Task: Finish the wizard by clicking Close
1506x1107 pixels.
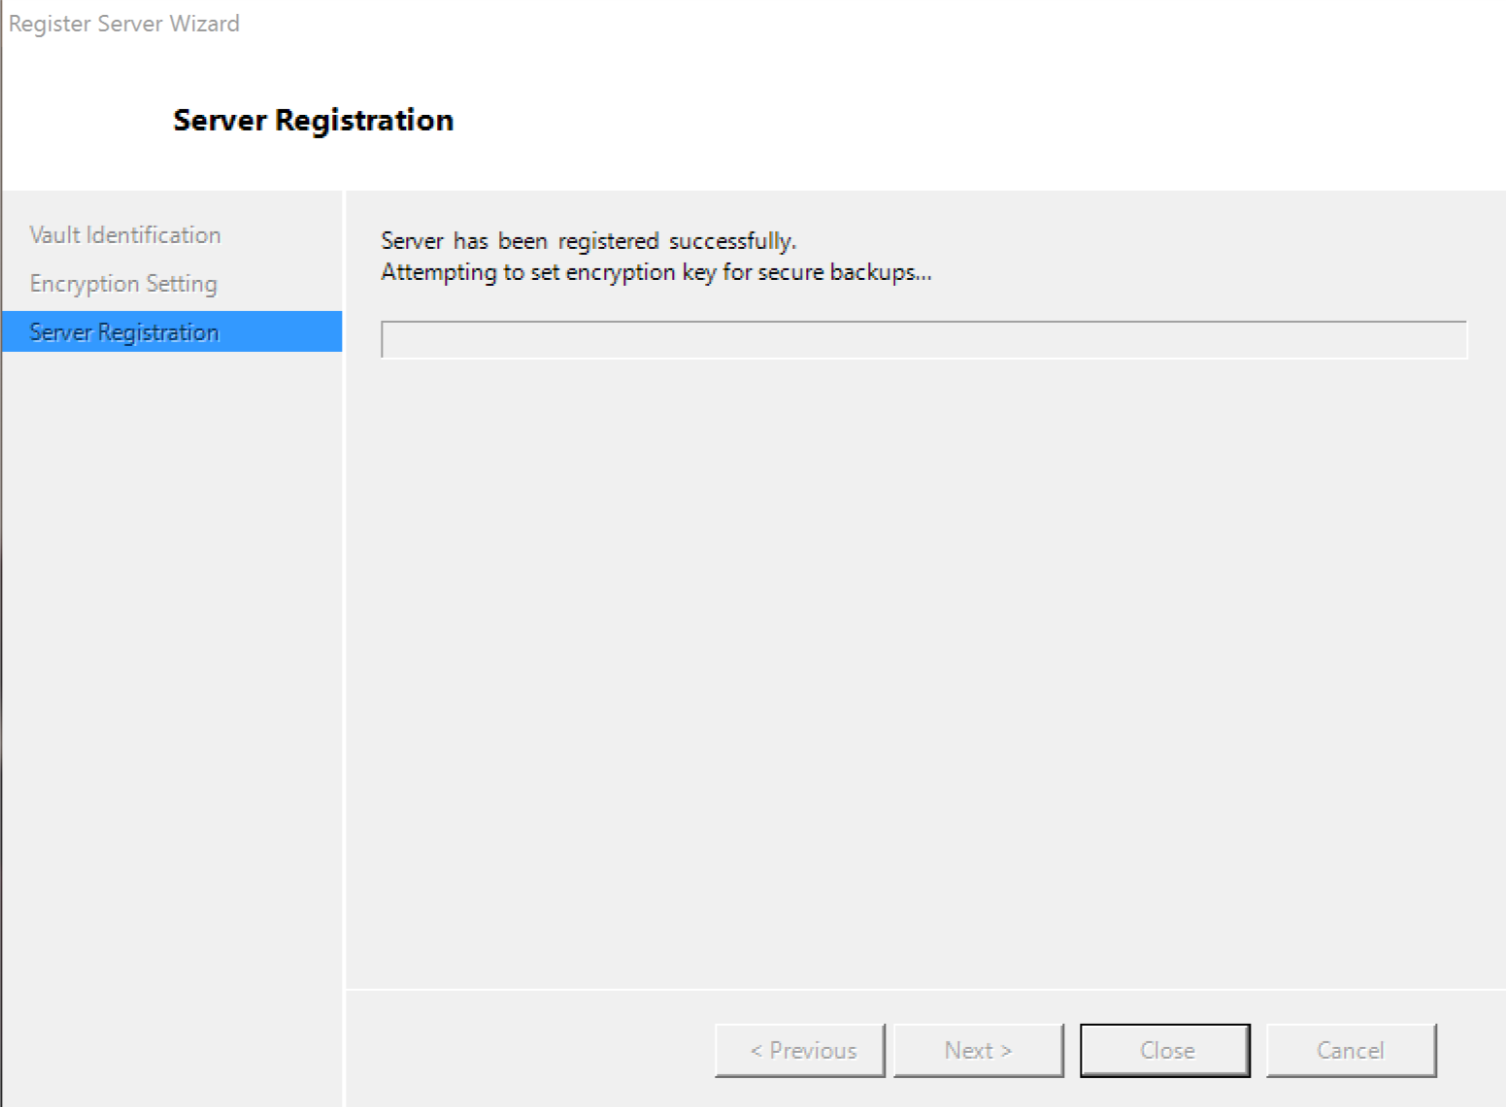Action: click(x=1164, y=1049)
